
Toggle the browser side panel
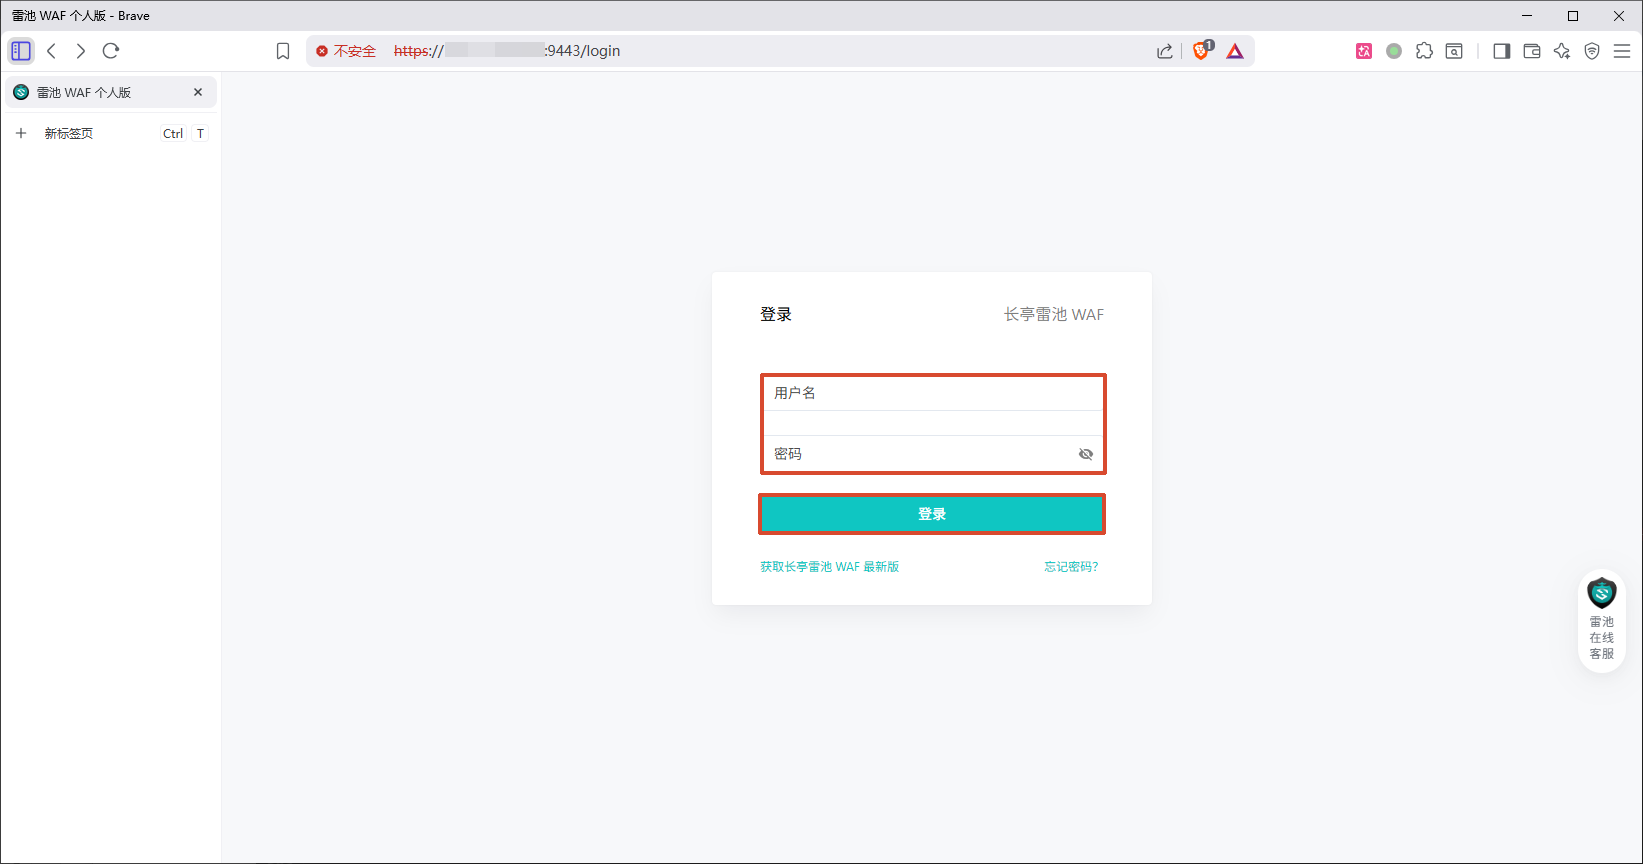click(1501, 51)
